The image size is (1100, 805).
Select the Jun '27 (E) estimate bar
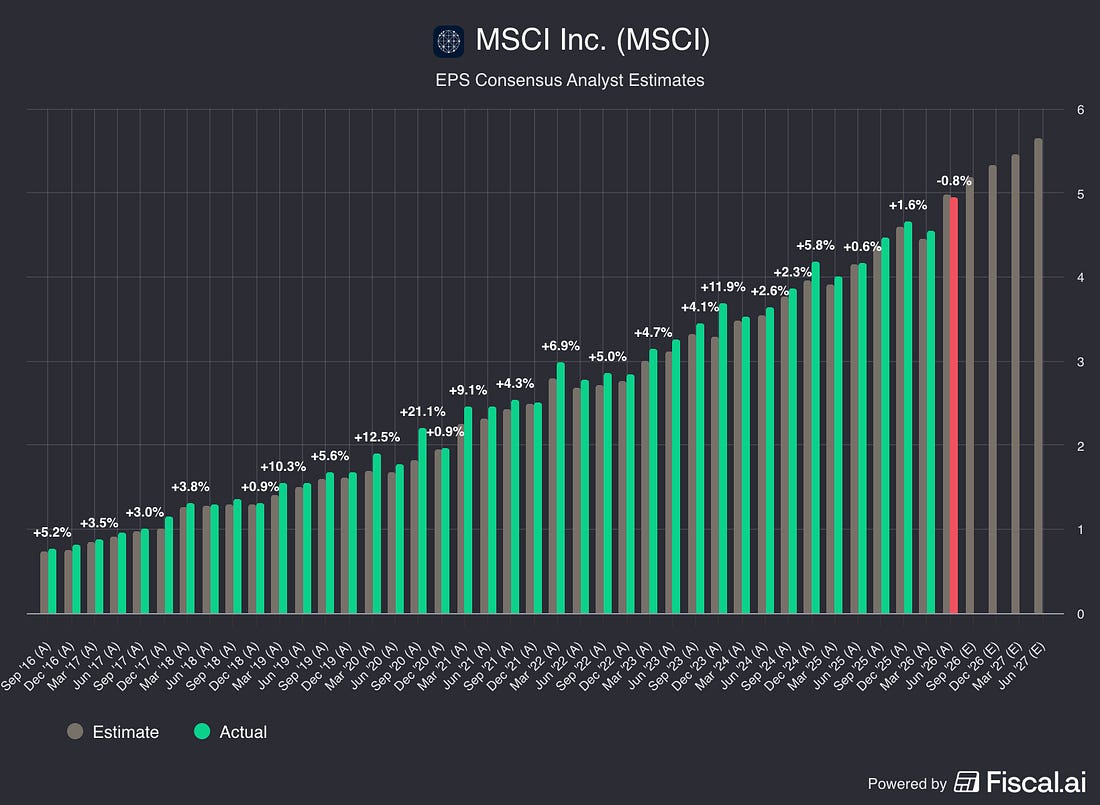tap(1038, 376)
